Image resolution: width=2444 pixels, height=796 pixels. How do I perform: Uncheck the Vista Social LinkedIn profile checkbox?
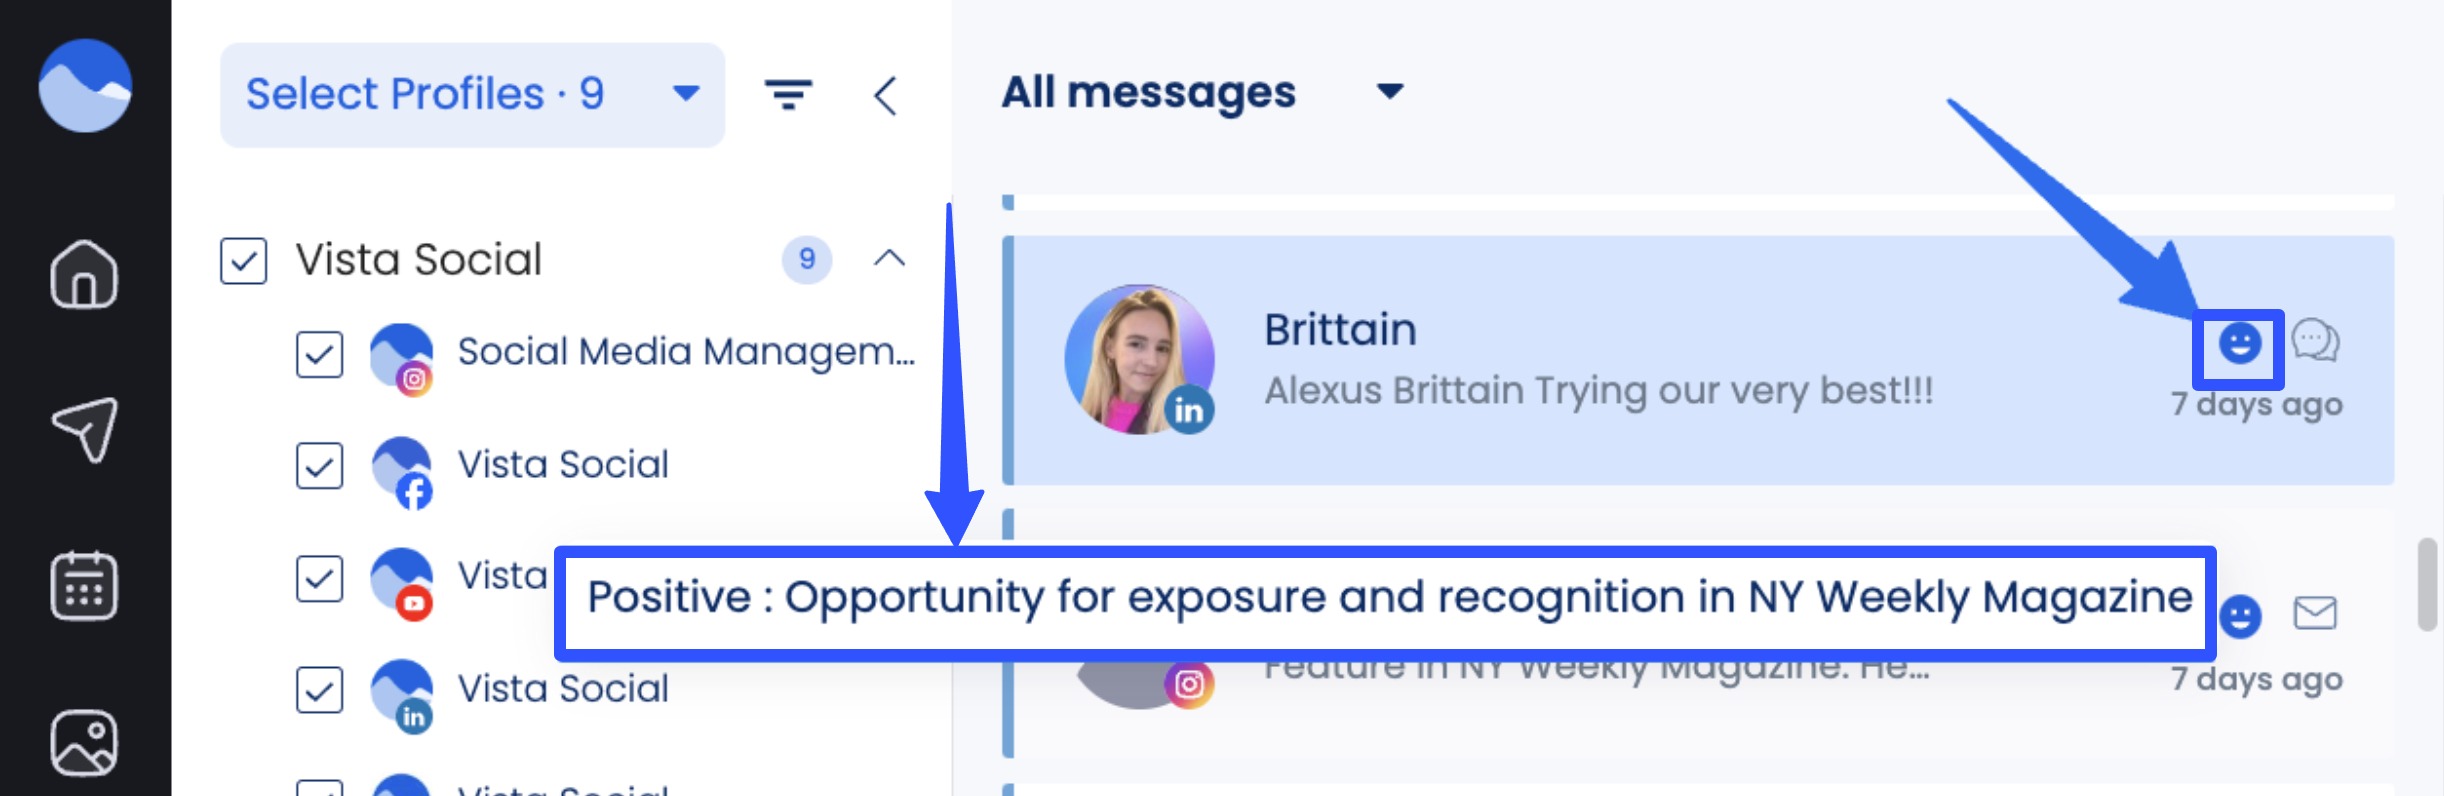[x=319, y=690]
